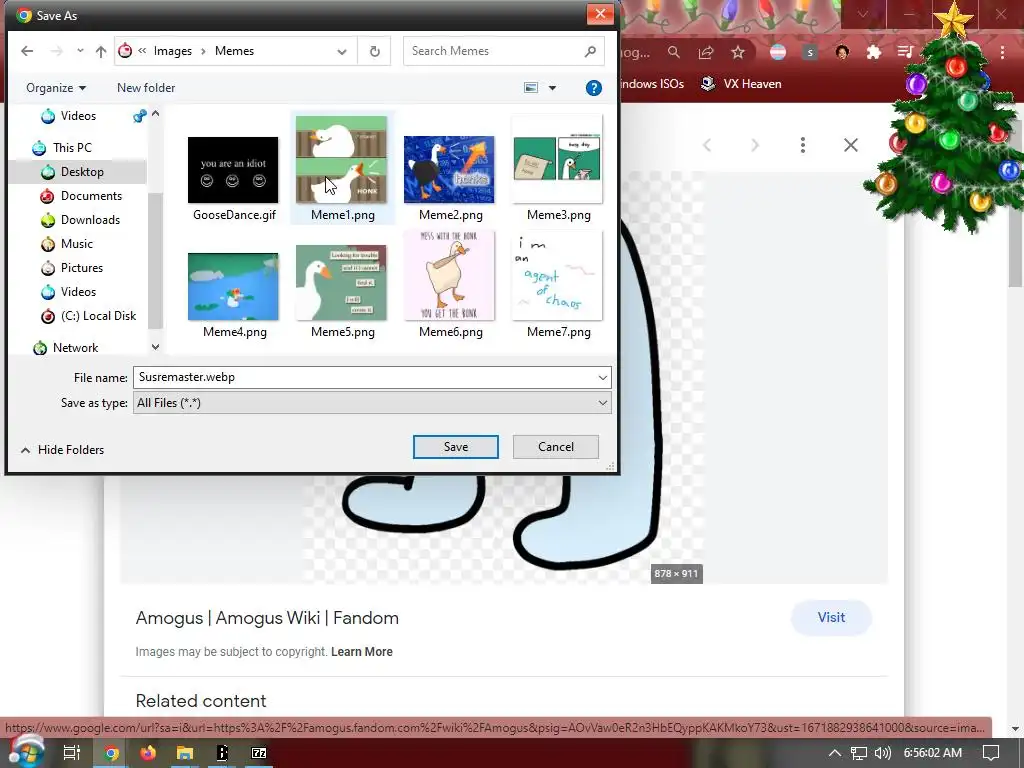Image resolution: width=1024 pixels, height=768 pixels.
Task: Open VX Heaven bookmark
Action: pos(741,84)
